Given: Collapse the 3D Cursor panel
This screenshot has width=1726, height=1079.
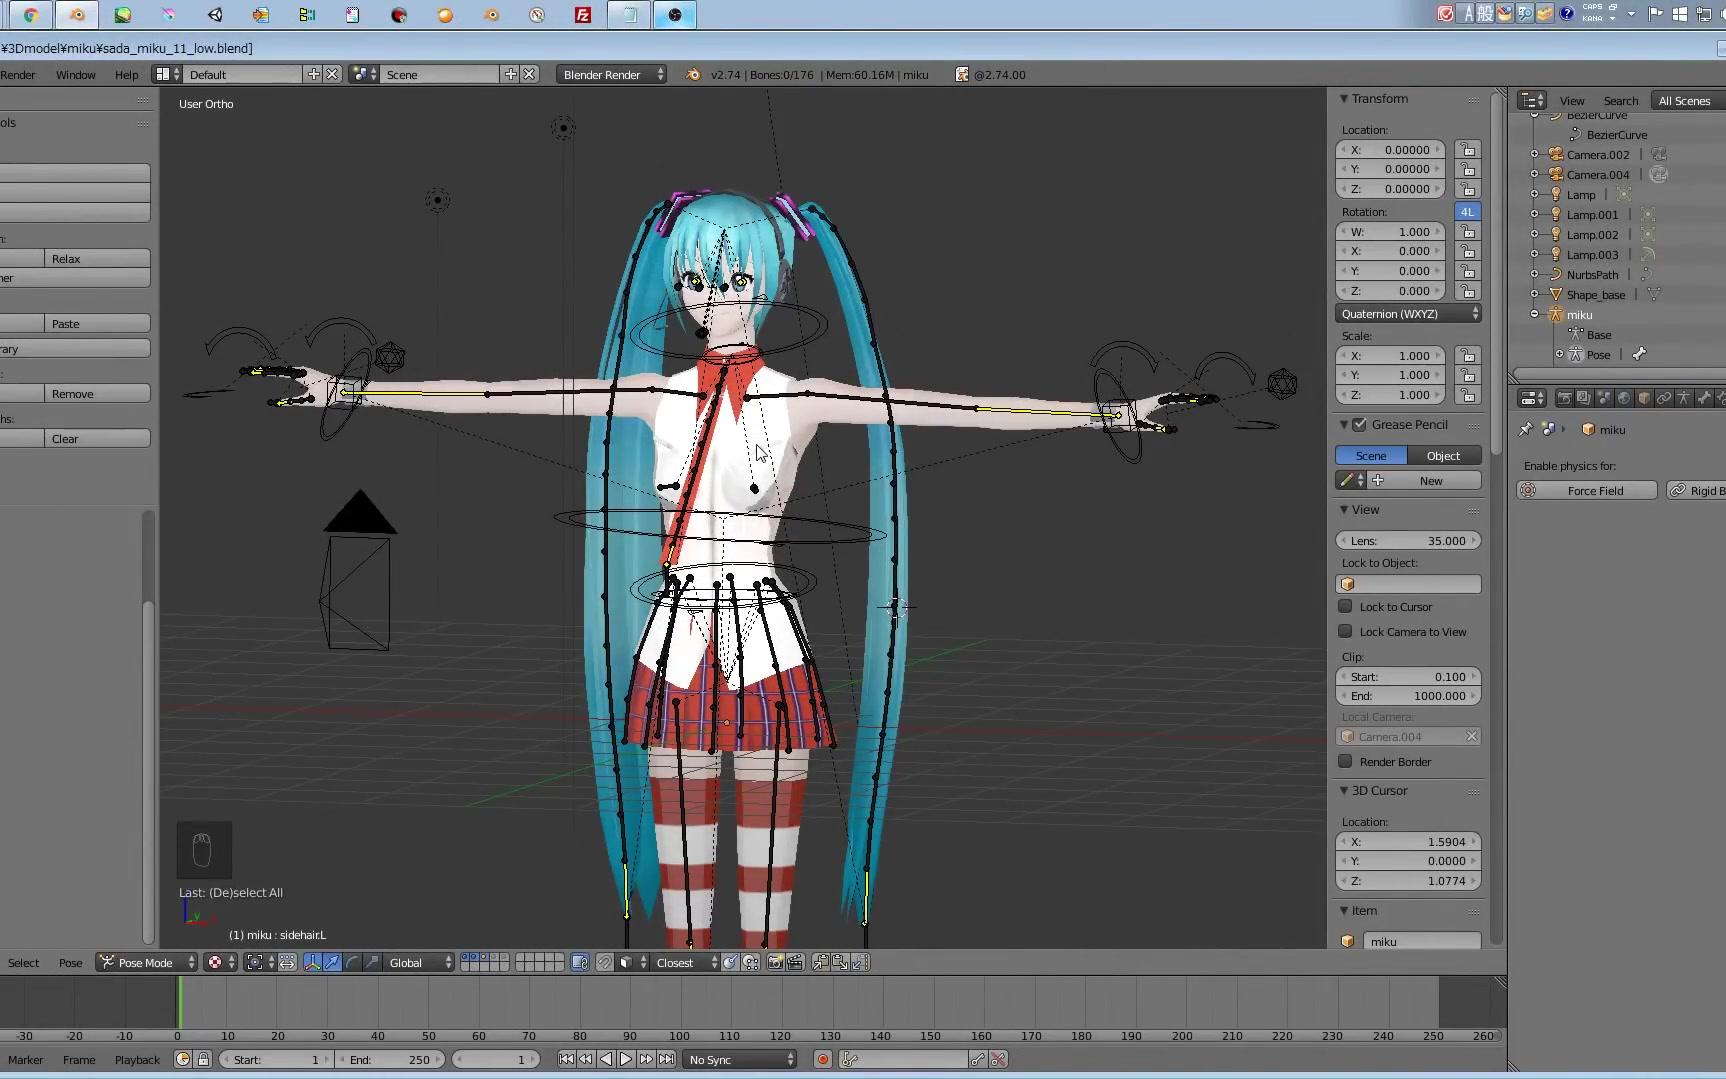Looking at the screenshot, I should [1344, 791].
